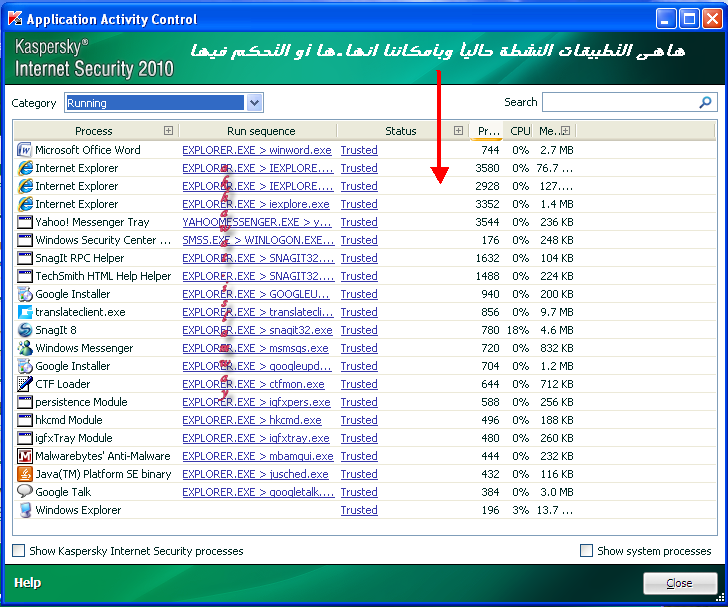Expand the Process column plus box
The width and height of the screenshot is (728, 607).
[x=168, y=131]
